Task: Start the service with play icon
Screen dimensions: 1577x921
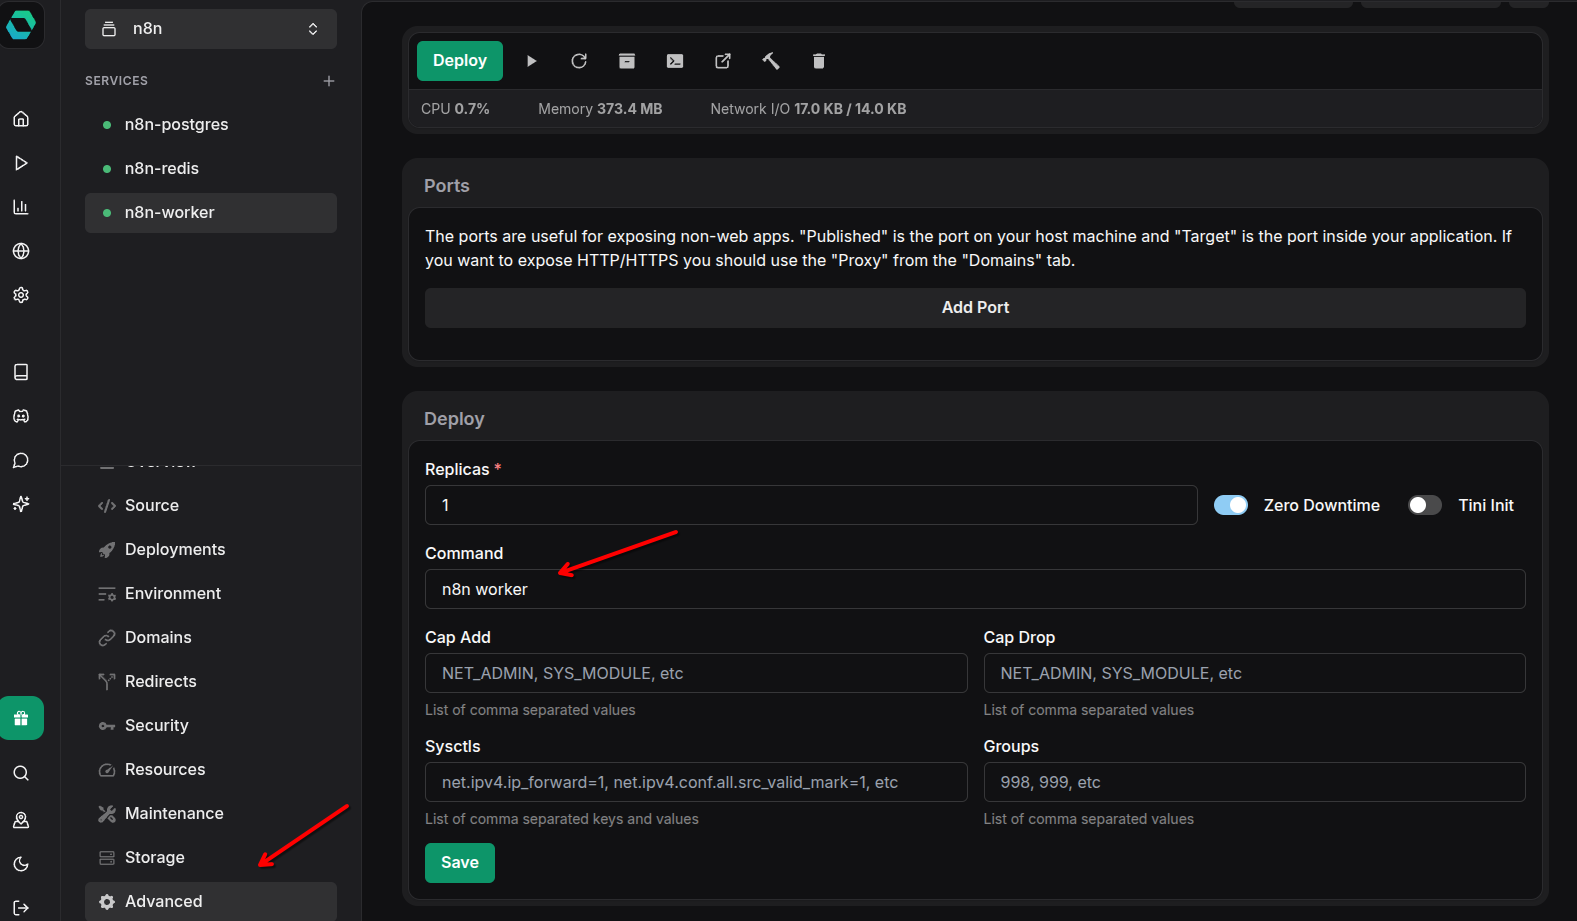Action: (531, 61)
